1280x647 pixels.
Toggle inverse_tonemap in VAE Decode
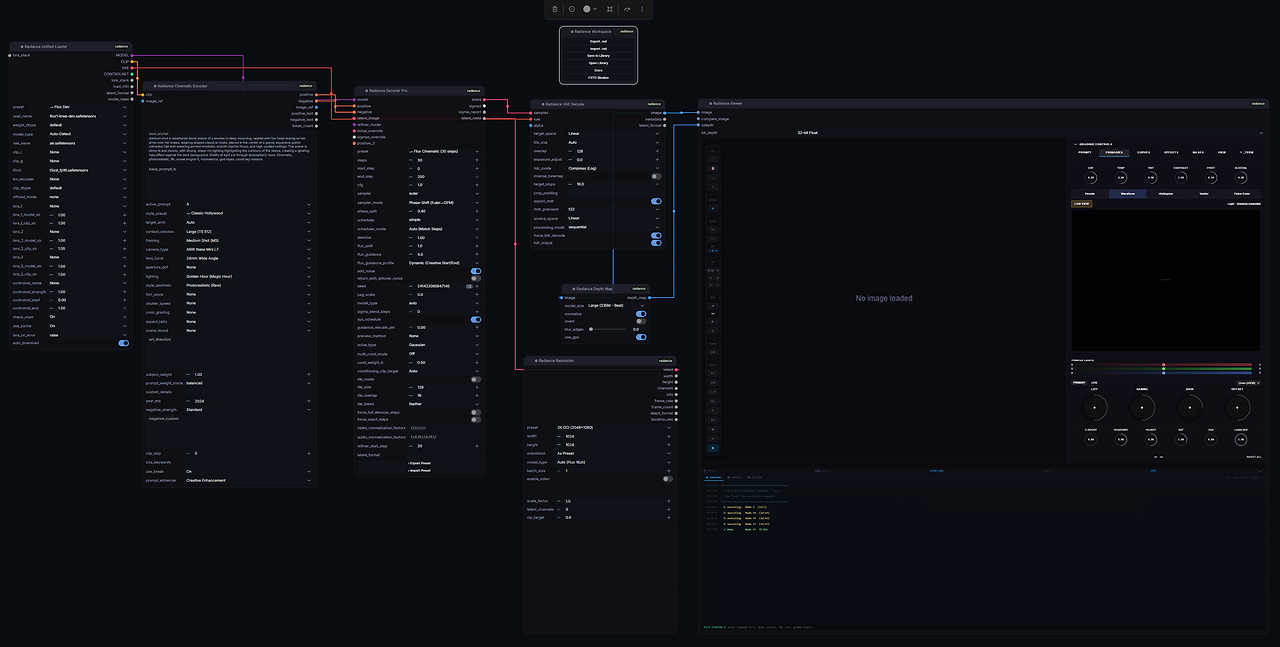656,176
